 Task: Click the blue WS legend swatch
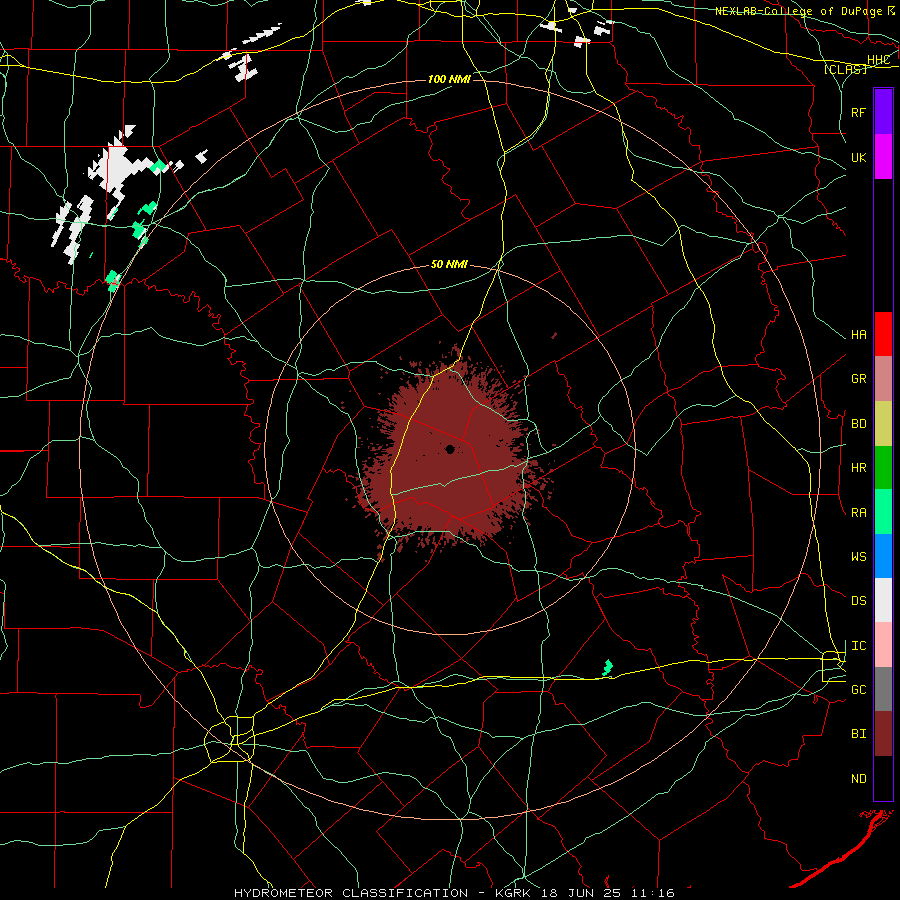click(x=883, y=556)
